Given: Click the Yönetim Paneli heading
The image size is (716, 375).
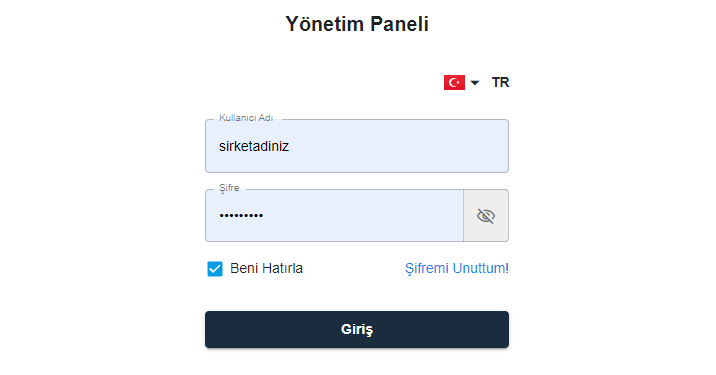Looking at the screenshot, I should pyautogui.click(x=357, y=24).
